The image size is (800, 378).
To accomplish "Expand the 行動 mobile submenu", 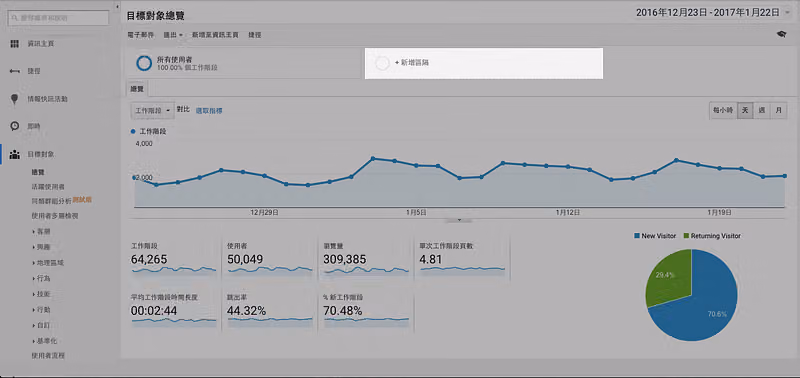I will 41,310.
